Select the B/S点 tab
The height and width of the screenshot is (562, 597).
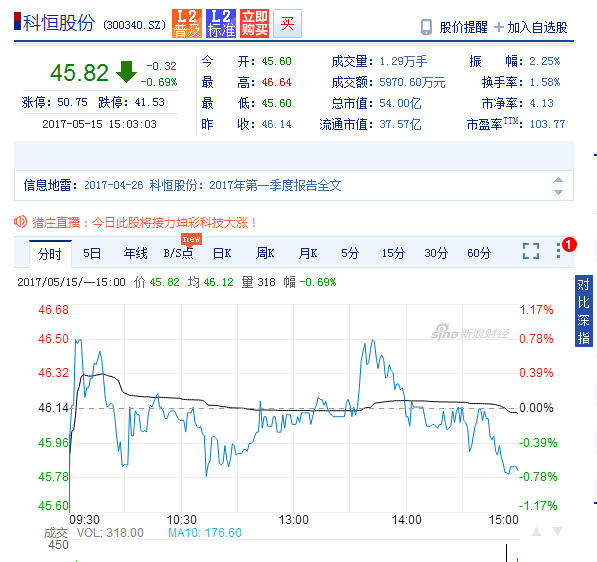tap(178, 253)
